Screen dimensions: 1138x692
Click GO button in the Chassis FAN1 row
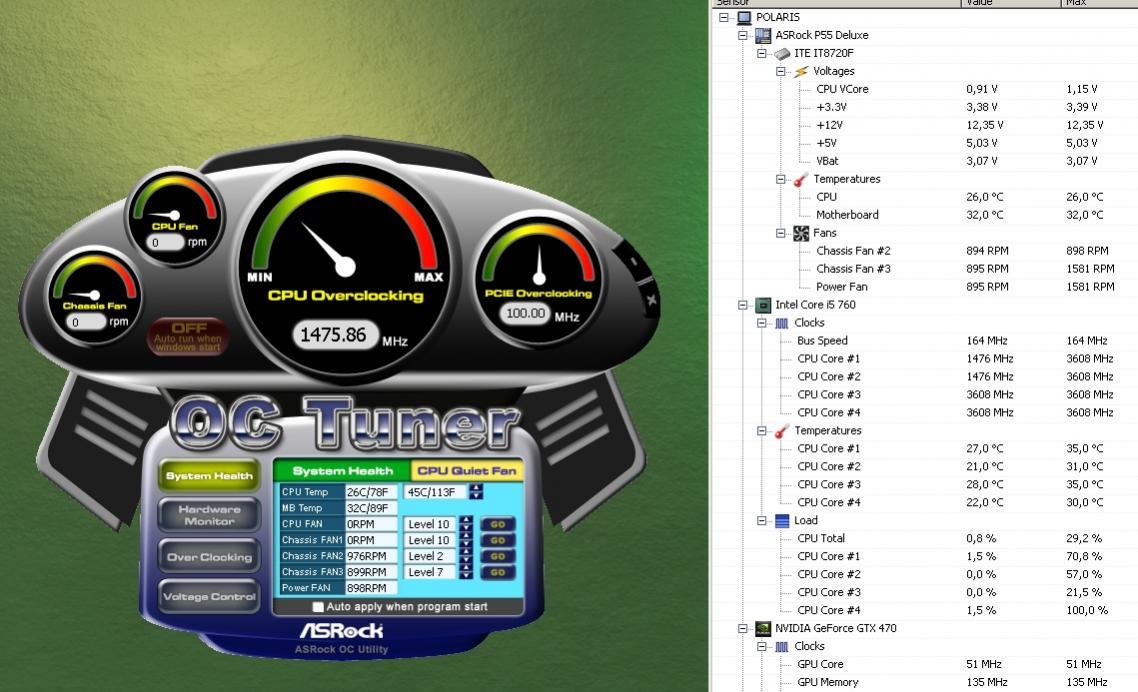(x=498, y=540)
